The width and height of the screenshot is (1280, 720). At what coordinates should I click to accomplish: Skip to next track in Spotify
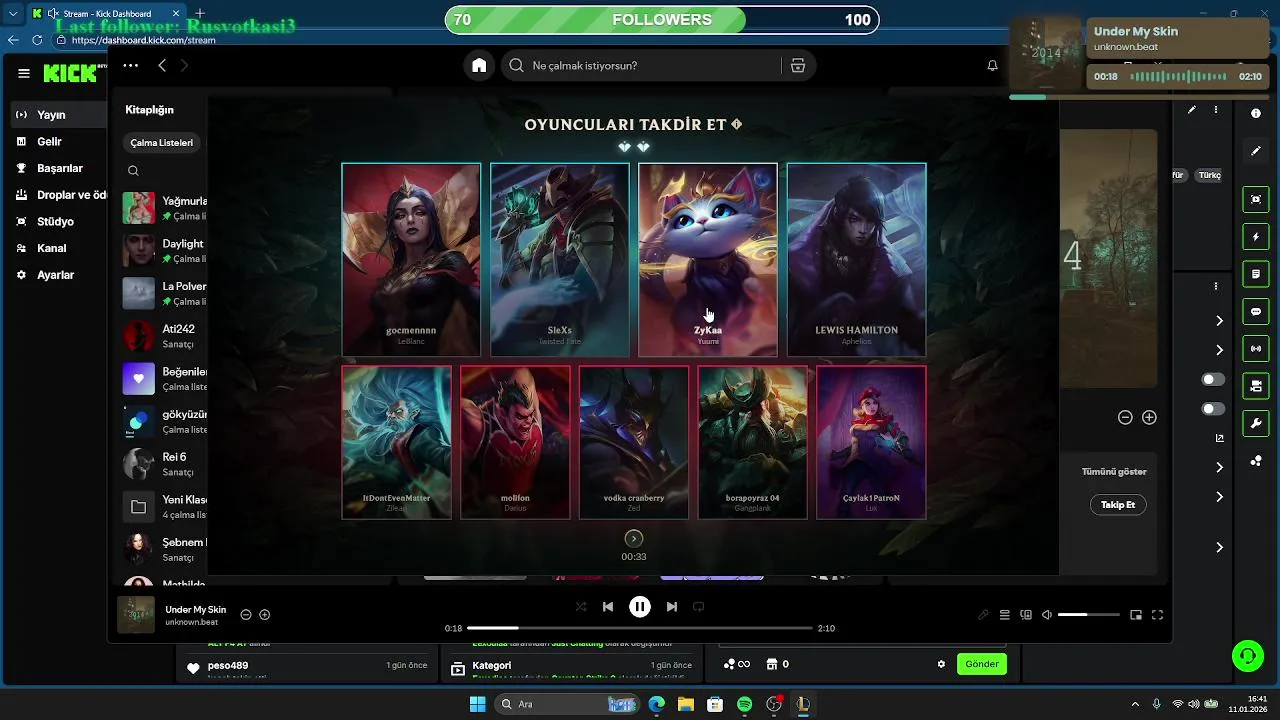pos(672,606)
